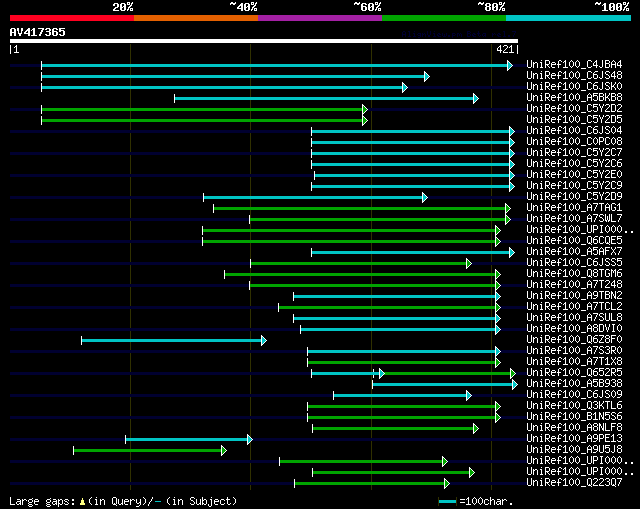The height and width of the screenshot is (509, 640).
Task: Select the UniRef100_A9U5J8 label
Action: pos(574,450)
